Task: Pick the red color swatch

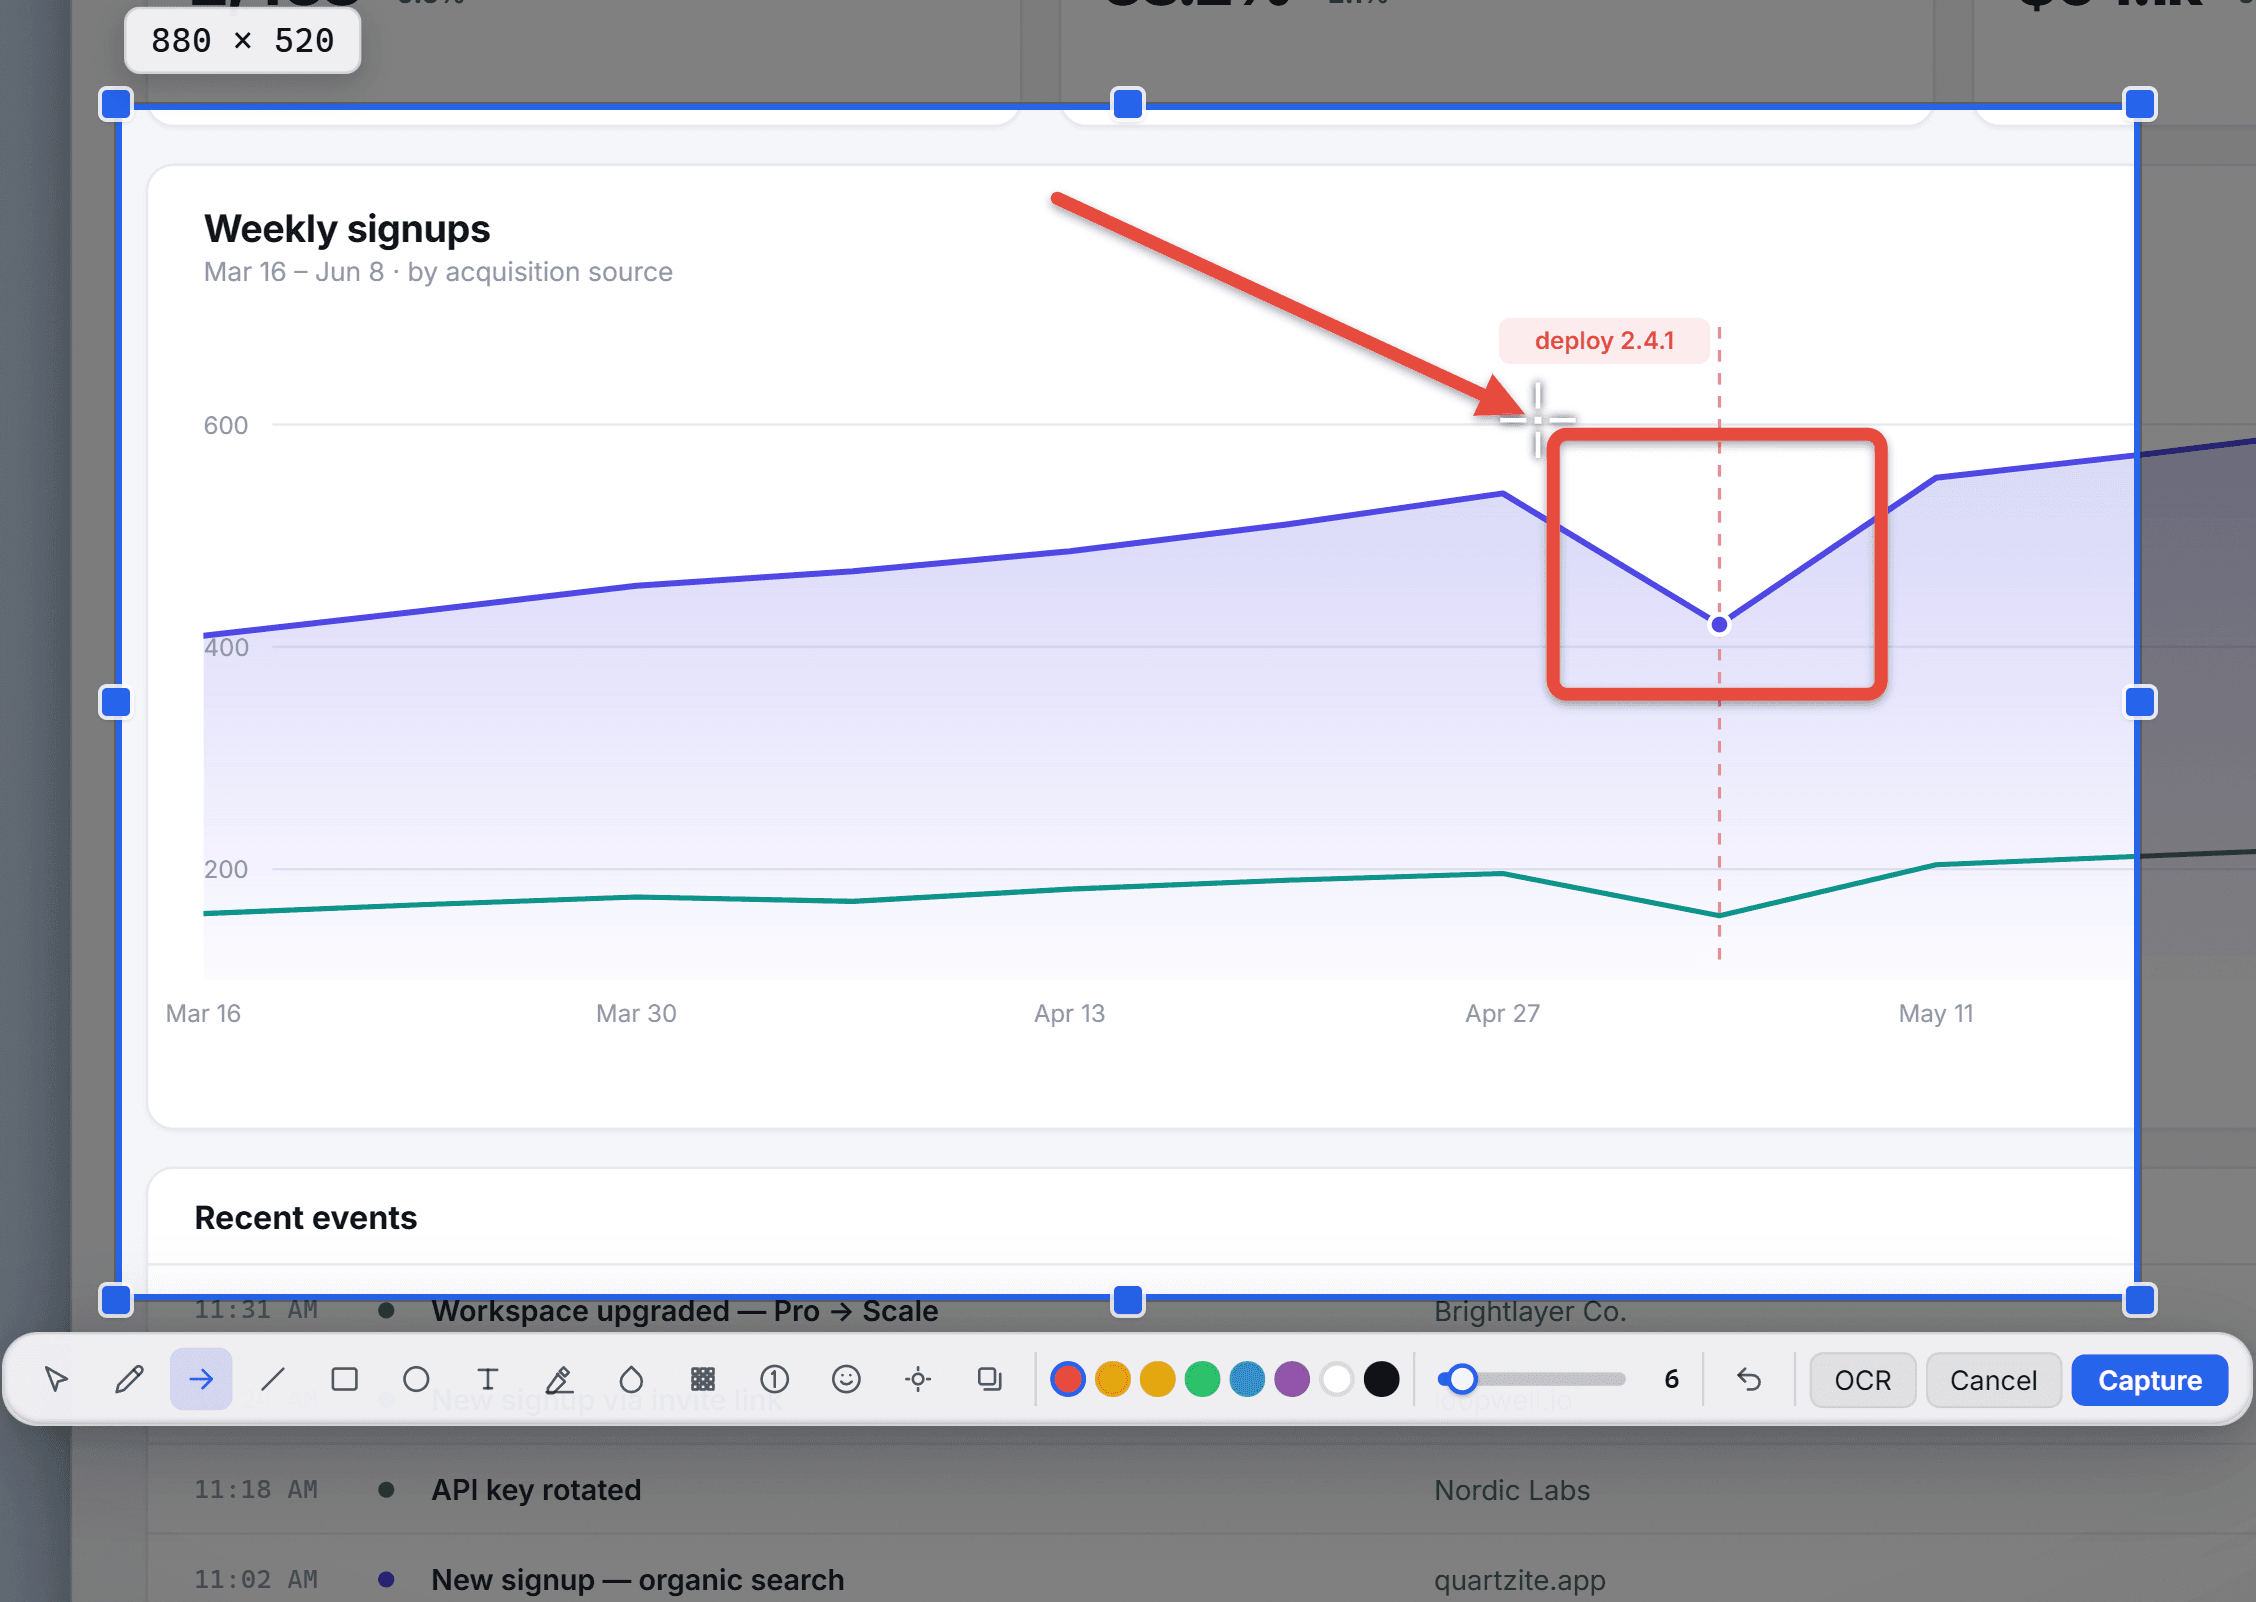Action: point(1068,1380)
